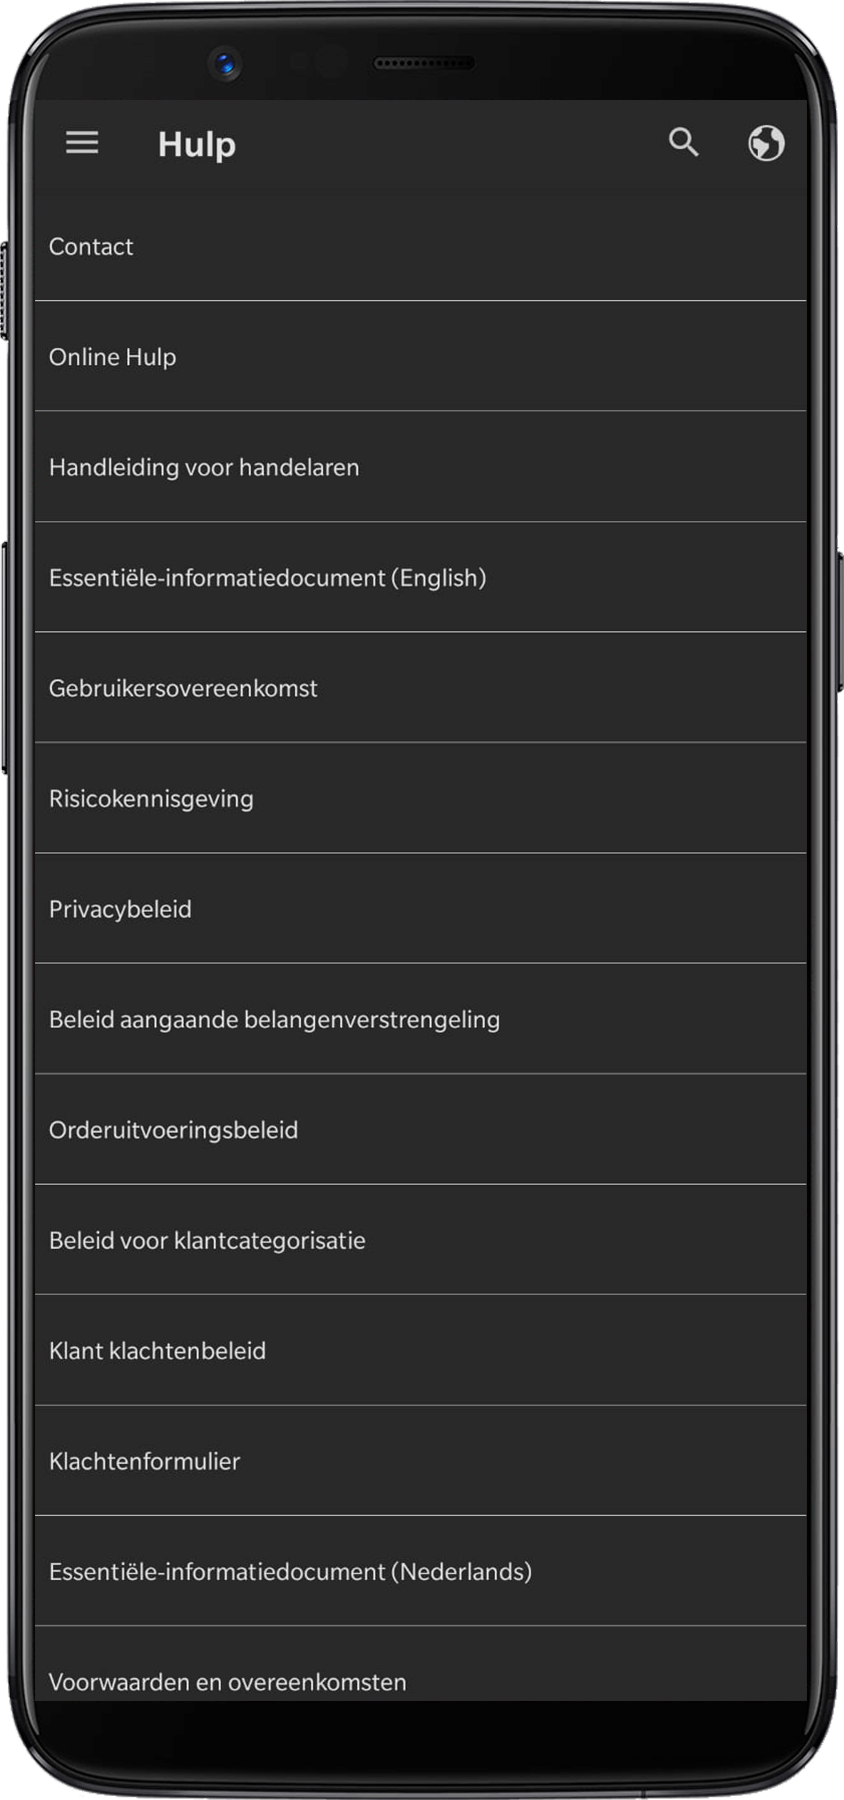The height and width of the screenshot is (1800, 844).
Task: Open Essentiële-informatiedocument (English)
Action: 267,578
